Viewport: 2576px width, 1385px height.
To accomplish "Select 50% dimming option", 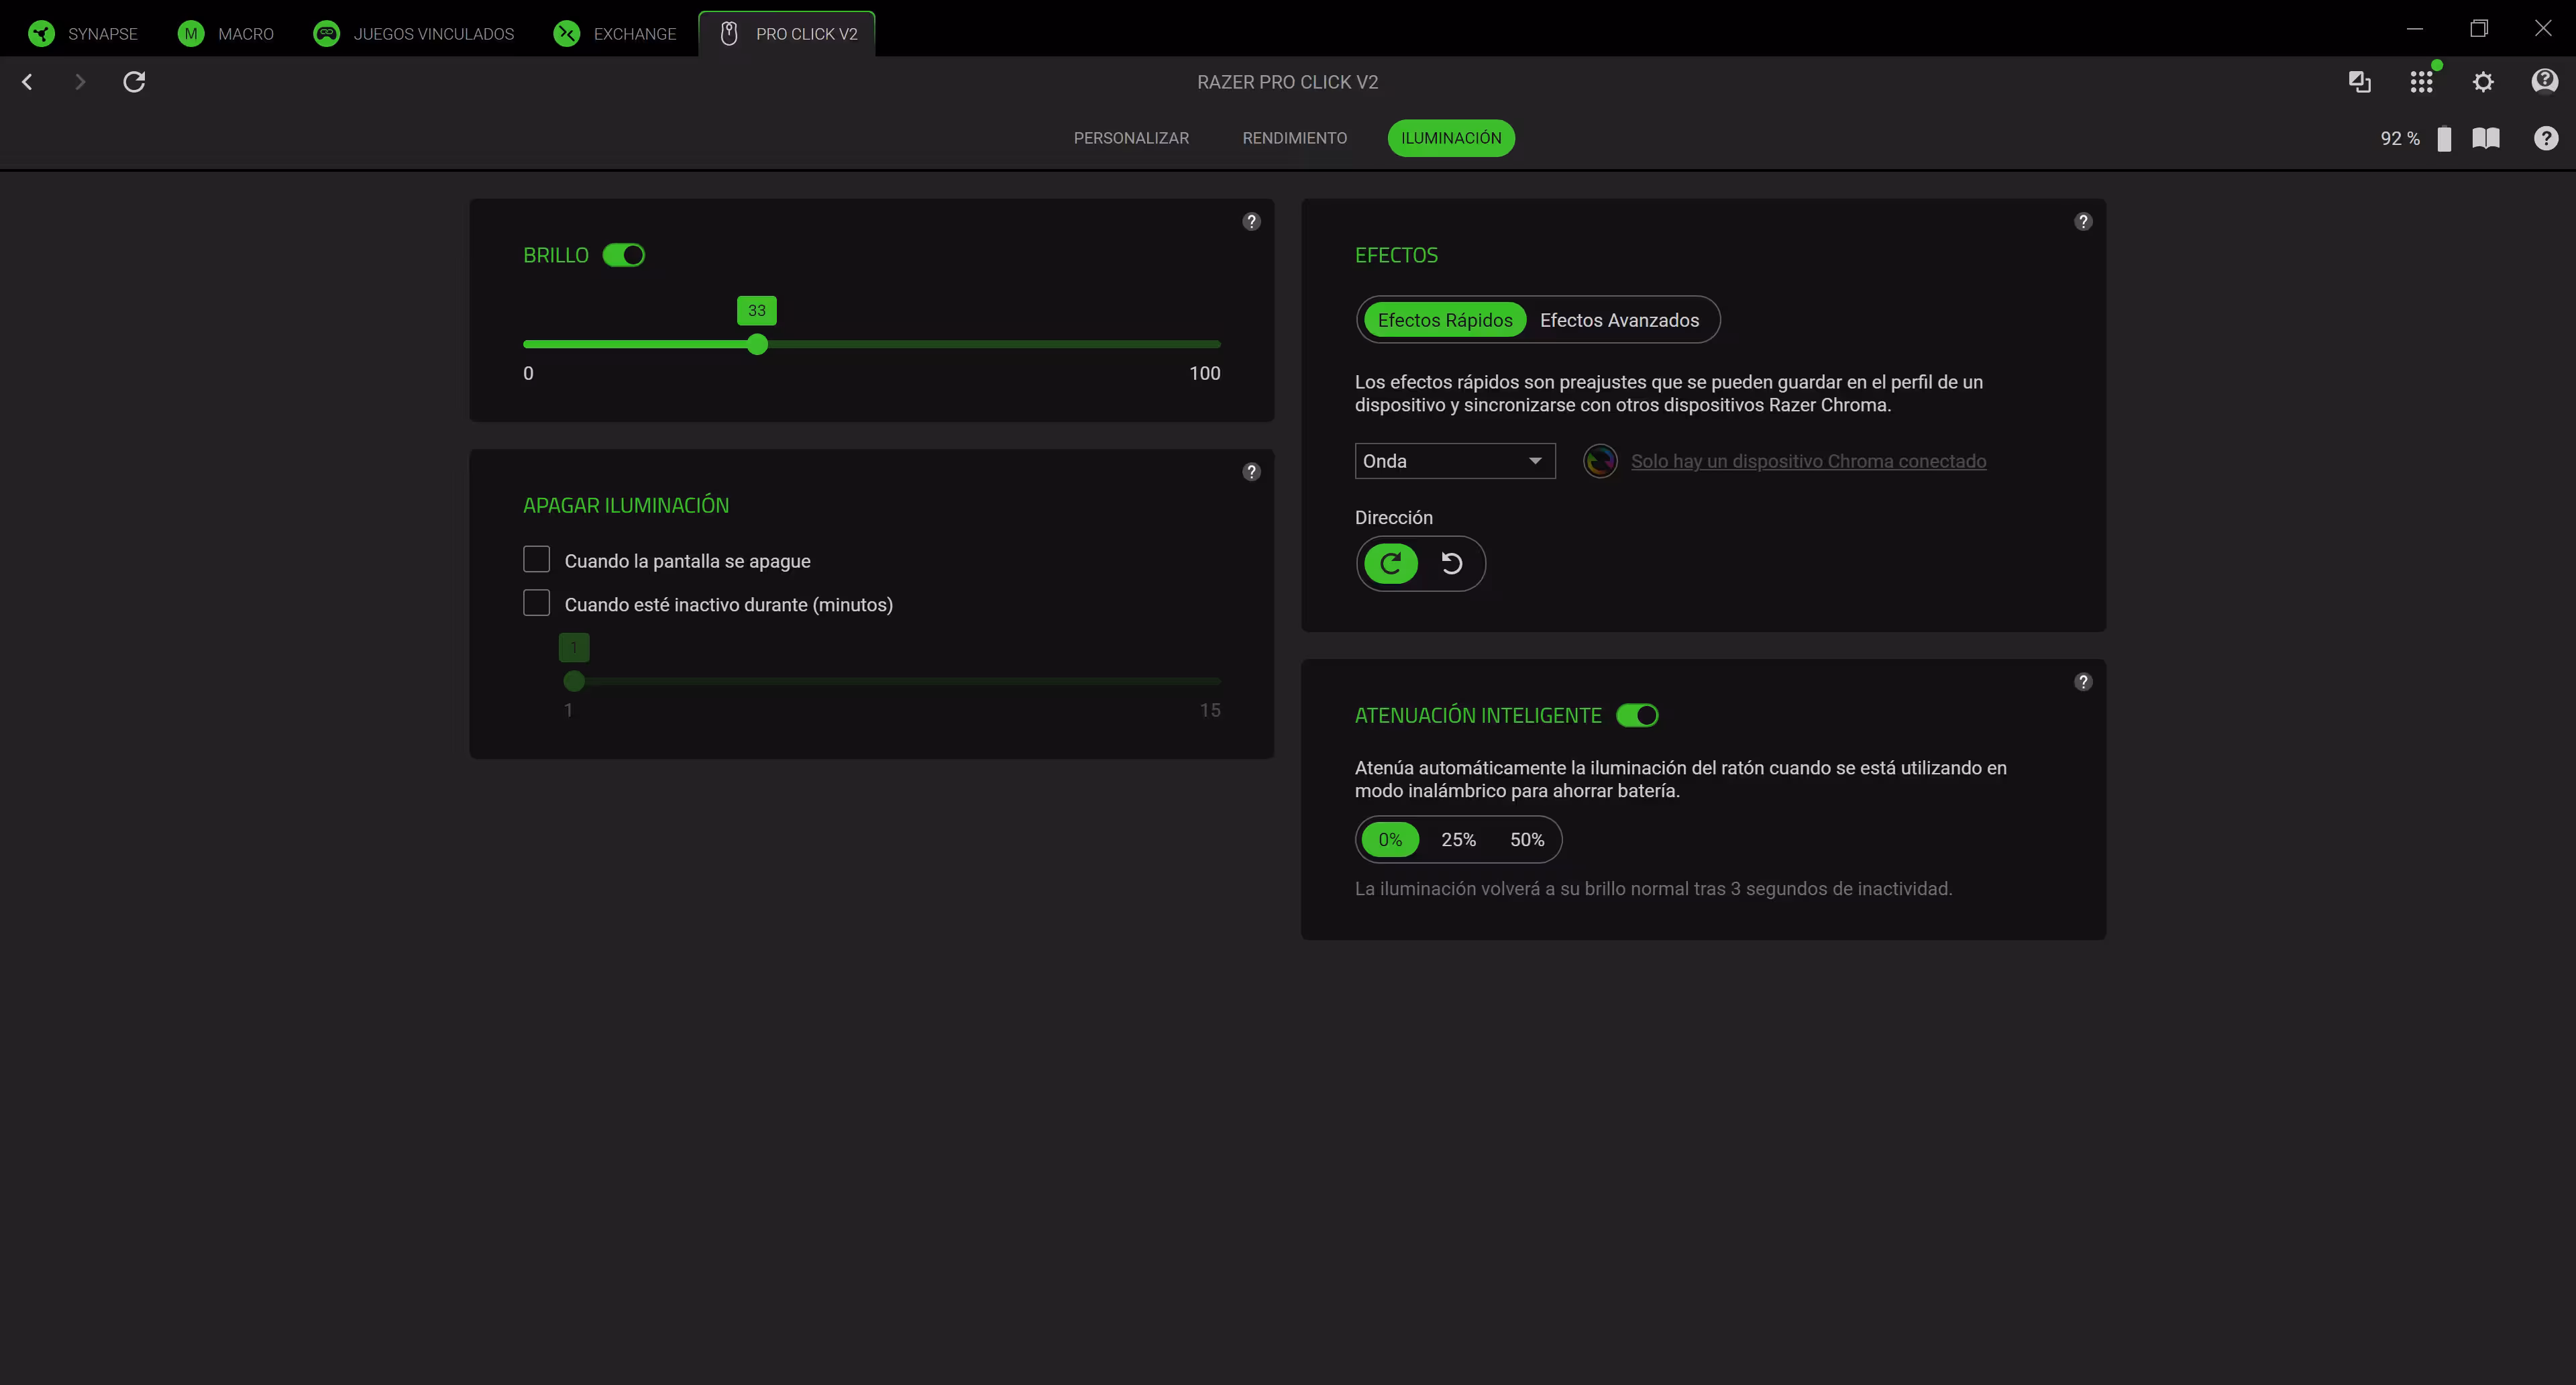I will click(x=1527, y=840).
